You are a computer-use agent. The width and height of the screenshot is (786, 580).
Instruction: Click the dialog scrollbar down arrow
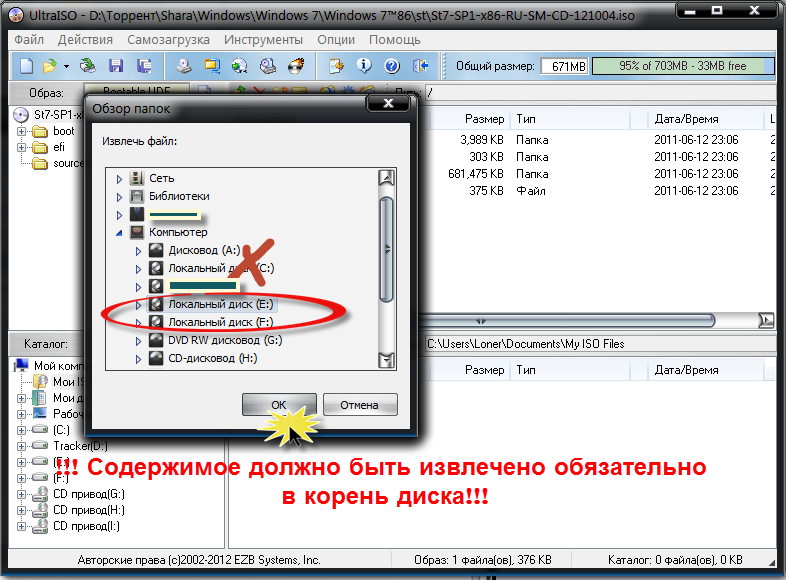386,359
